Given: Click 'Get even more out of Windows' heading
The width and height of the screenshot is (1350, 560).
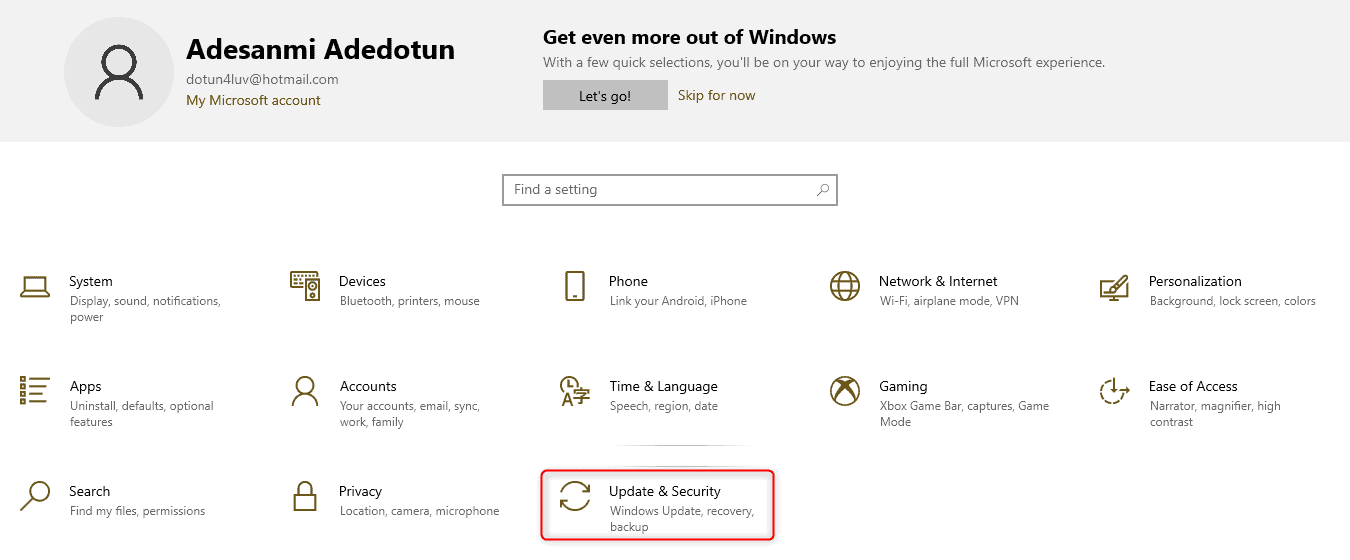Looking at the screenshot, I should pyautogui.click(x=689, y=38).
